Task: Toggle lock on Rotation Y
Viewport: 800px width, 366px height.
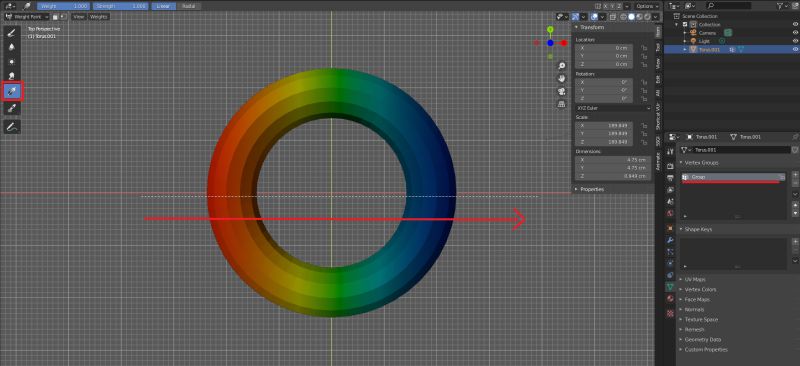Action: click(645, 90)
